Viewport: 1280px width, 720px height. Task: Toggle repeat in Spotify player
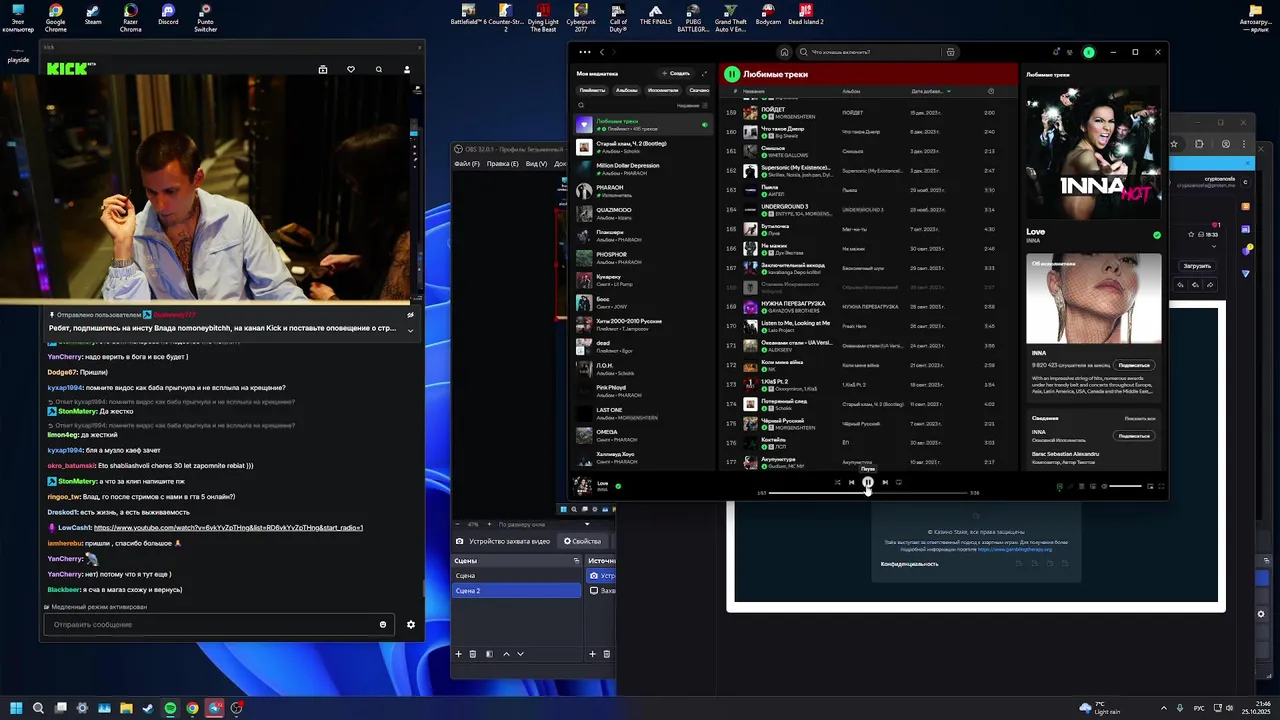coord(899,482)
